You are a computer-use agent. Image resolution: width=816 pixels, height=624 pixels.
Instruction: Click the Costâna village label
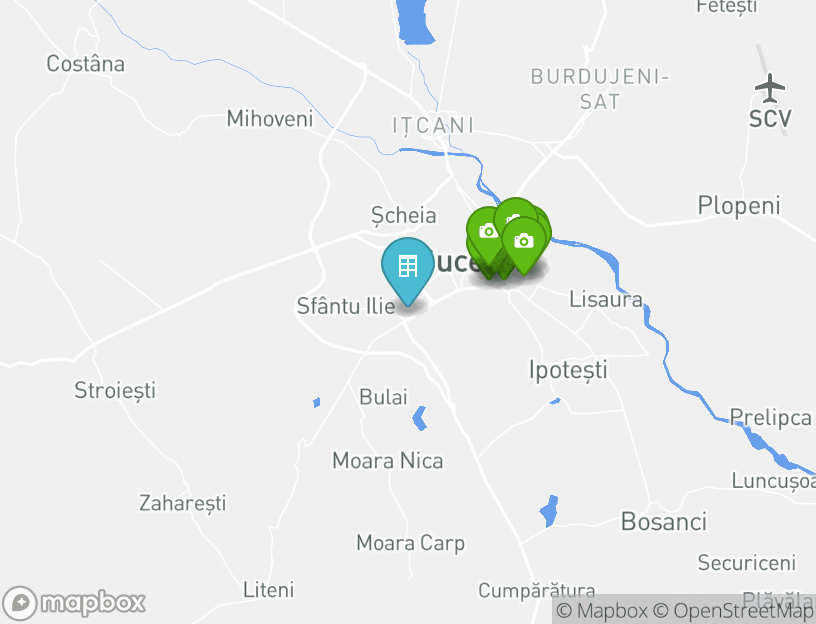click(x=85, y=63)
